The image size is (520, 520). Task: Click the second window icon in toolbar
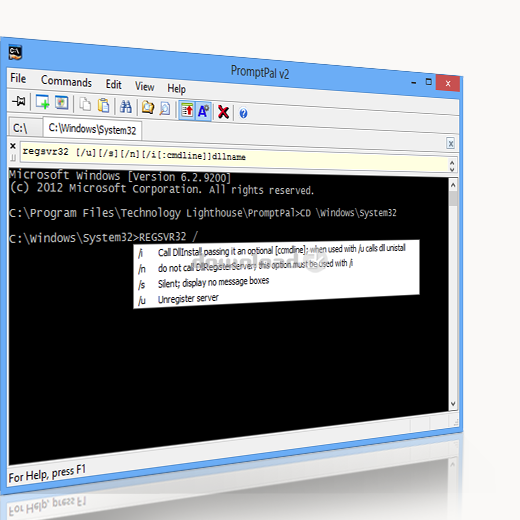(x=62, y=103)
